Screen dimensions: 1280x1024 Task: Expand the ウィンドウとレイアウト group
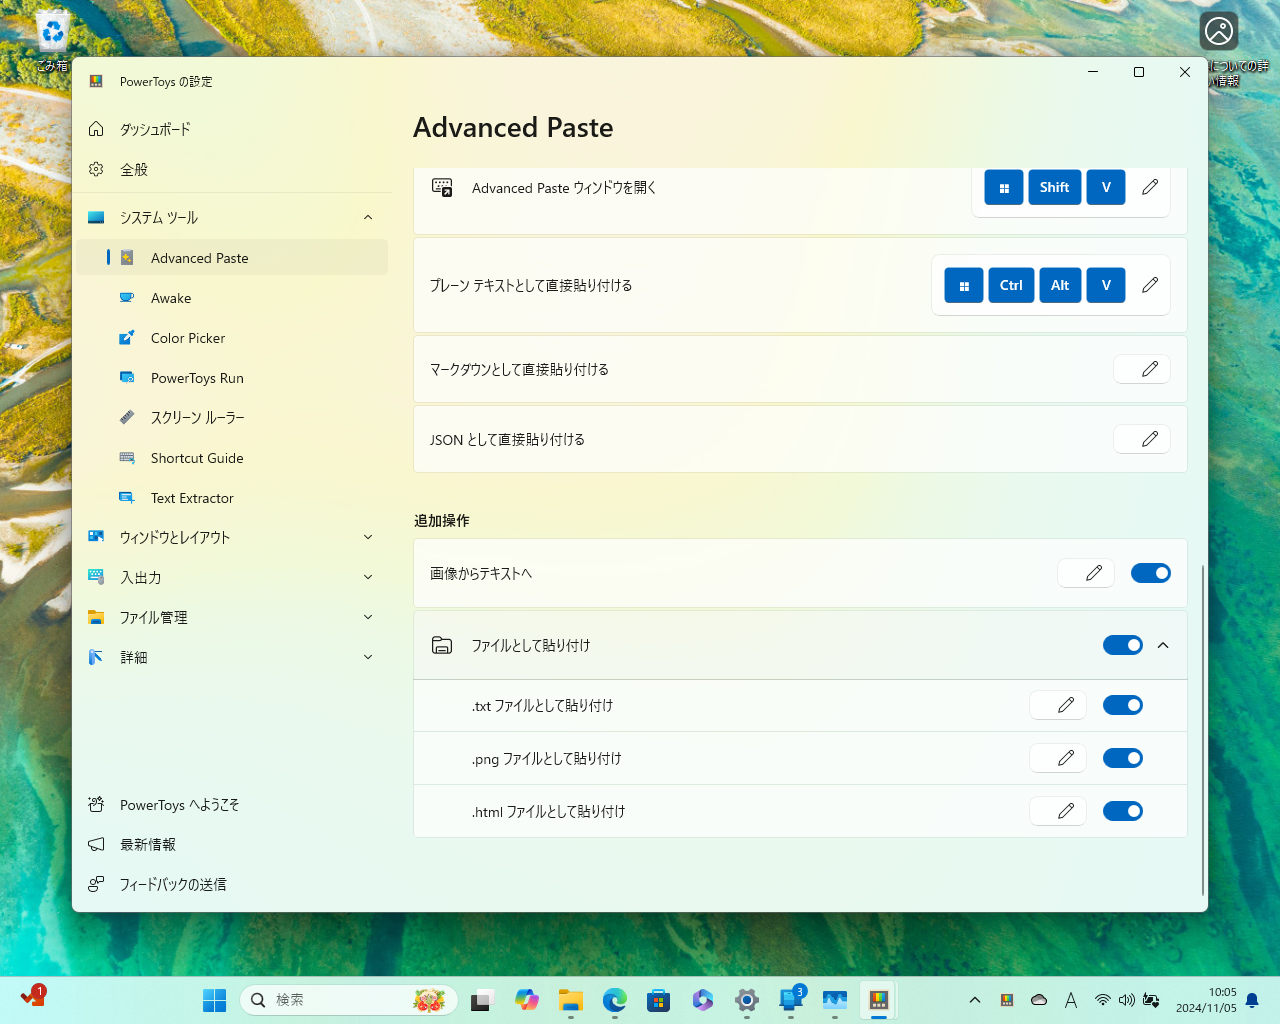232,537
